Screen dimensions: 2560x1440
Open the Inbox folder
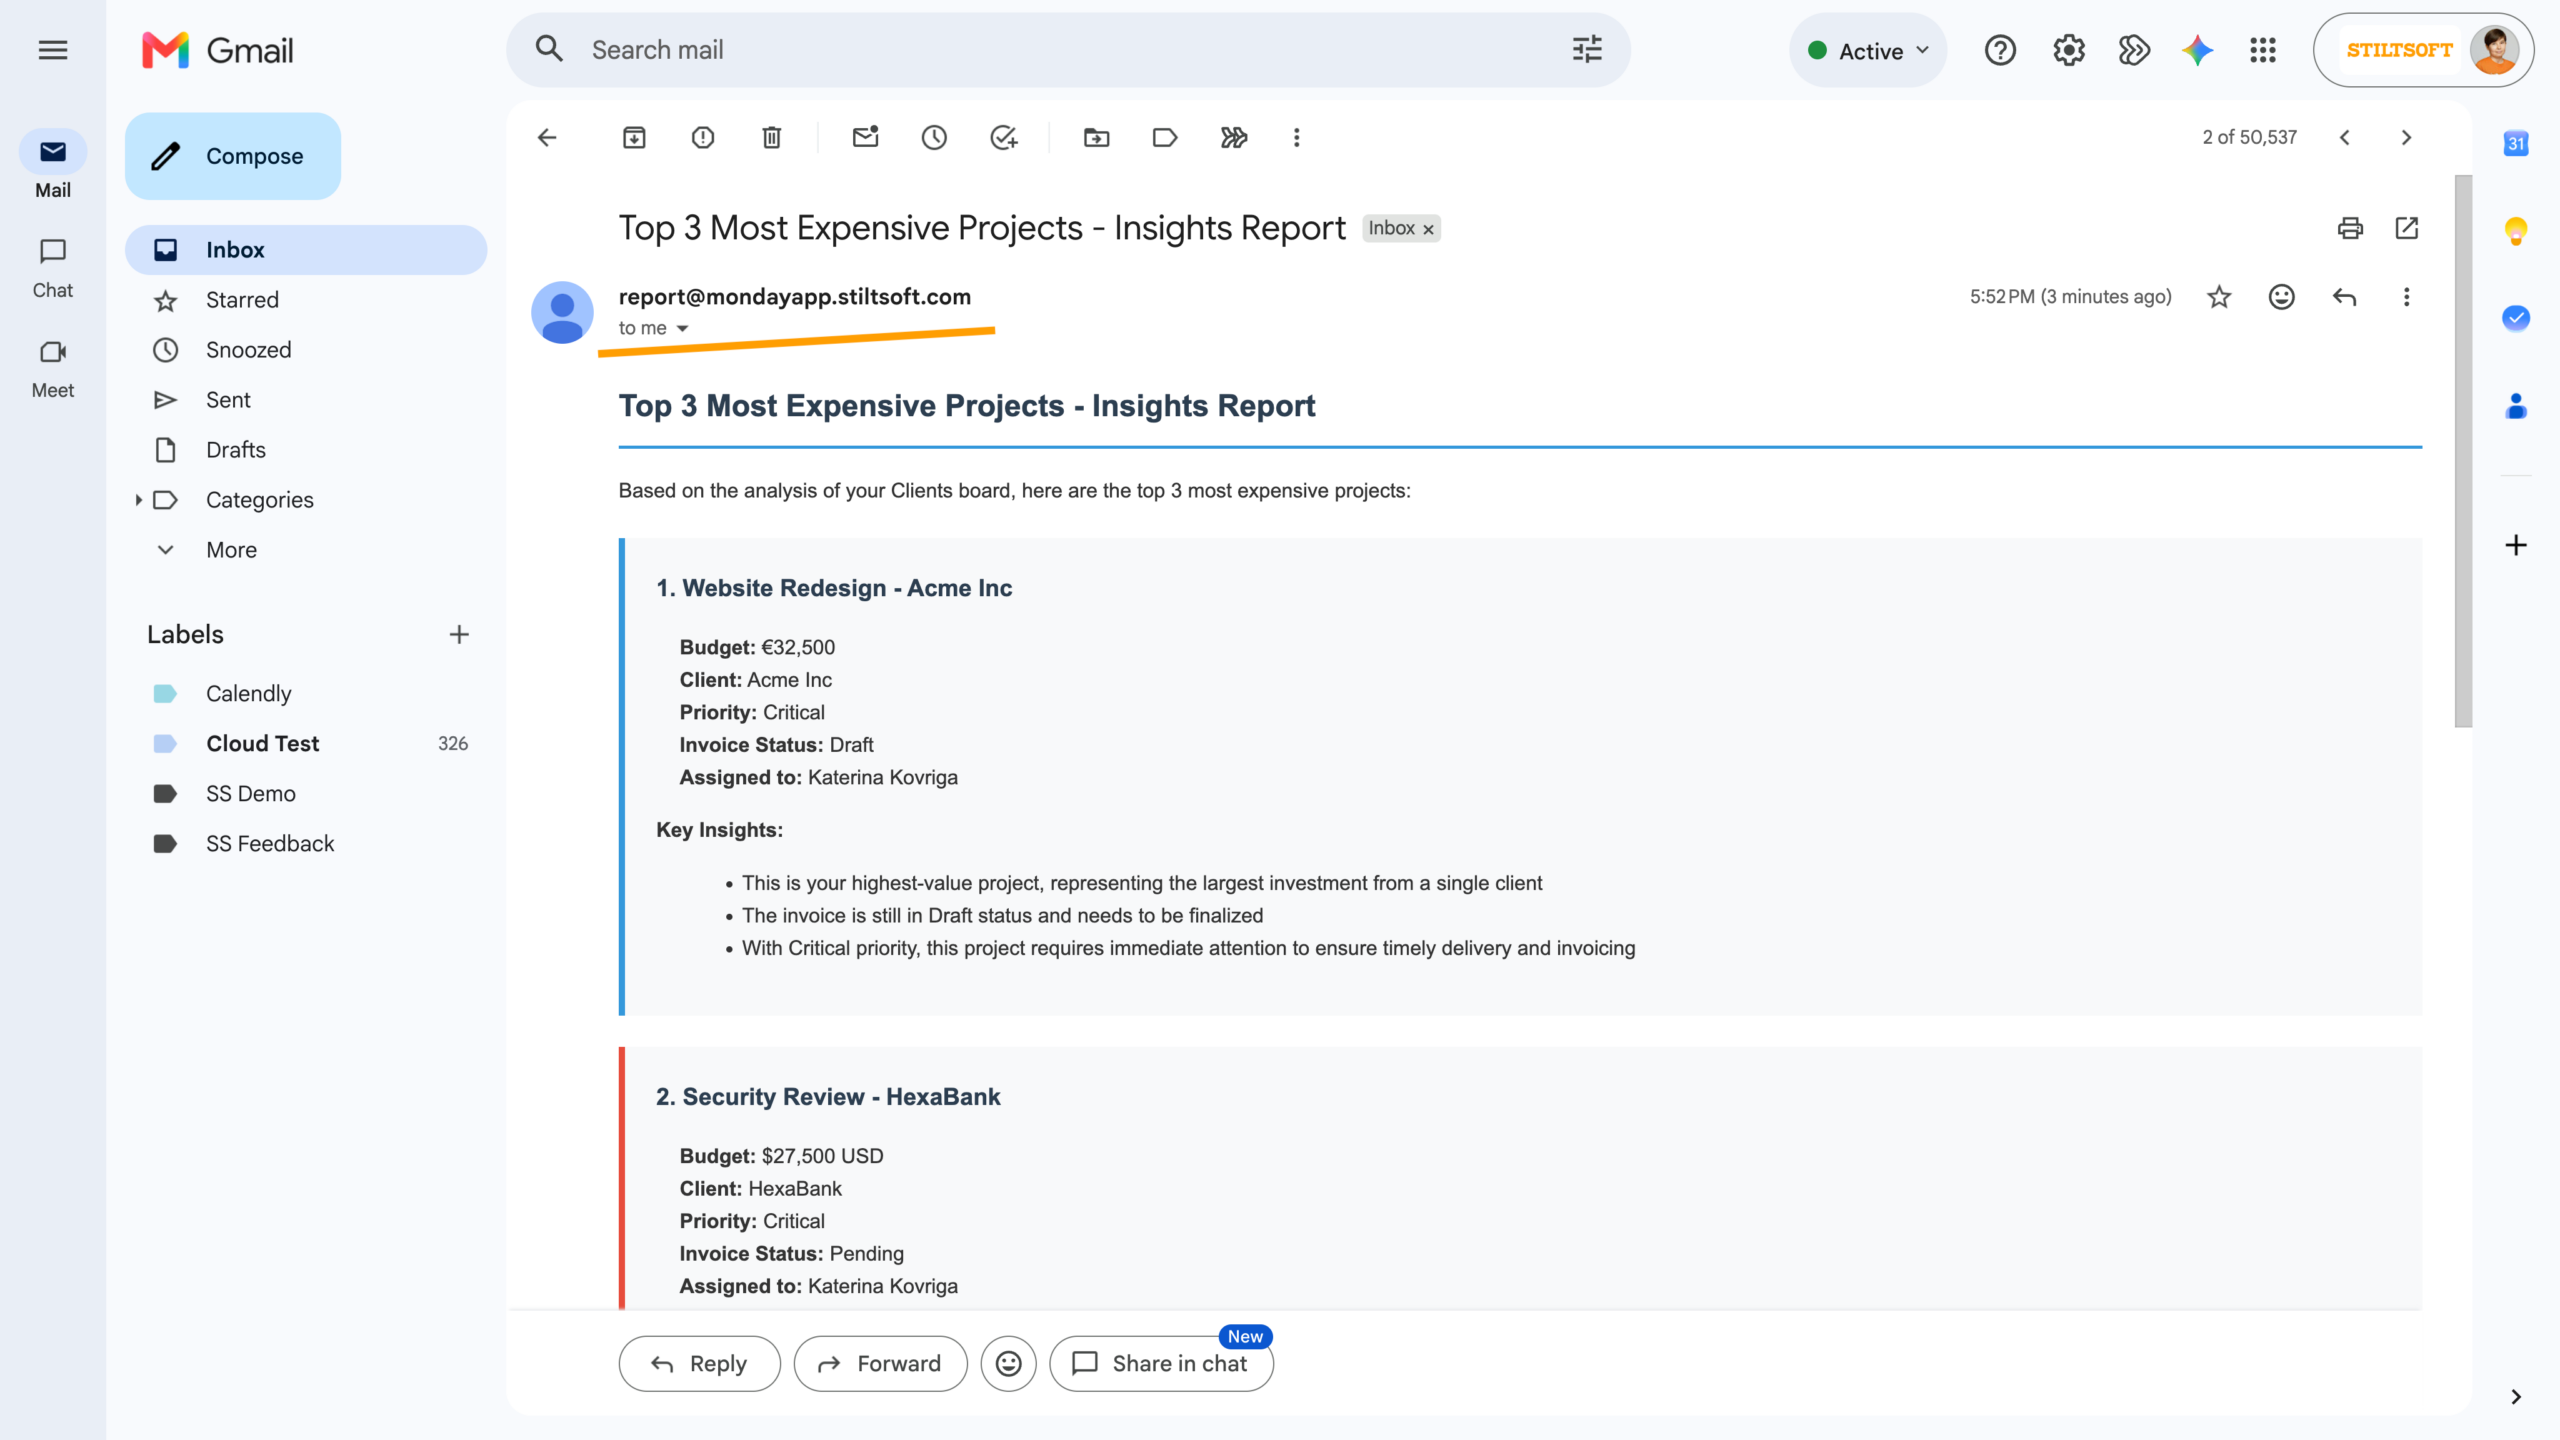[x=306, y=250]
